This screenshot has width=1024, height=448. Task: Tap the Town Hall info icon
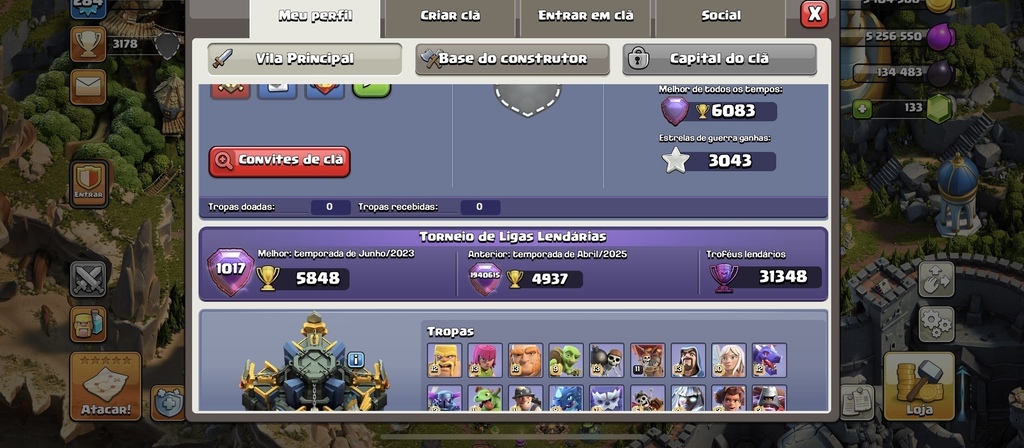click(355, 359)
